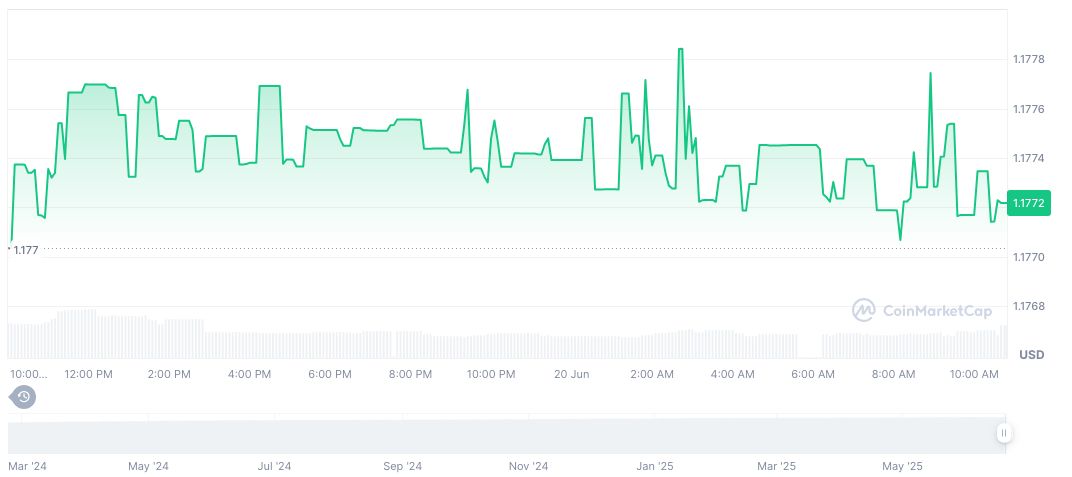Click the history clock icon below chart

coord(23,397)
